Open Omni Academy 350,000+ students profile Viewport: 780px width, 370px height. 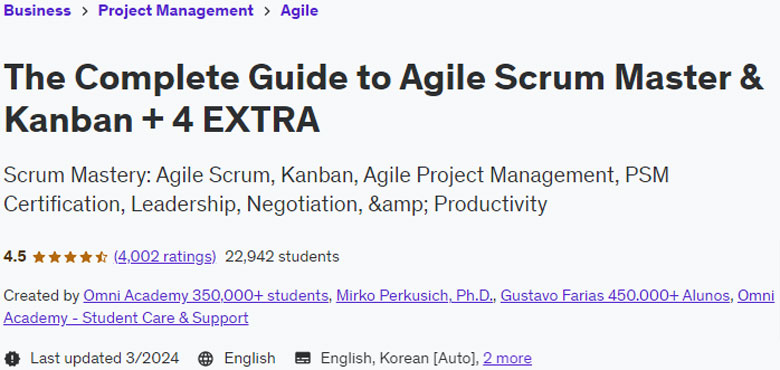click(x=205, y=296)
